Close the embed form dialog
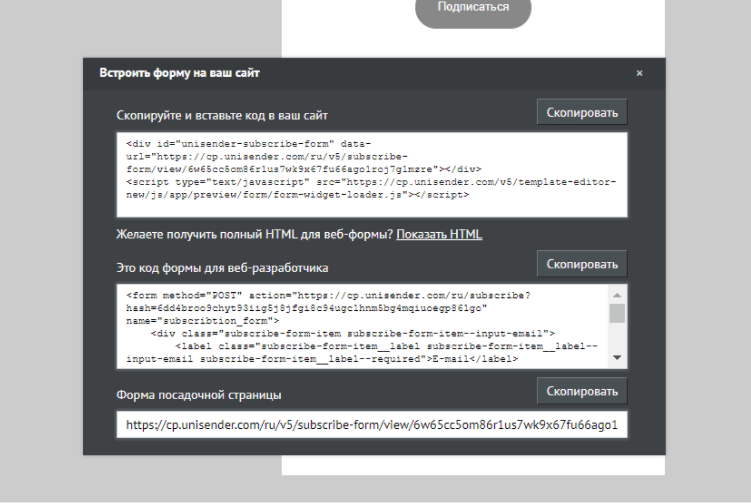751x503 pixels. point(639,73)
